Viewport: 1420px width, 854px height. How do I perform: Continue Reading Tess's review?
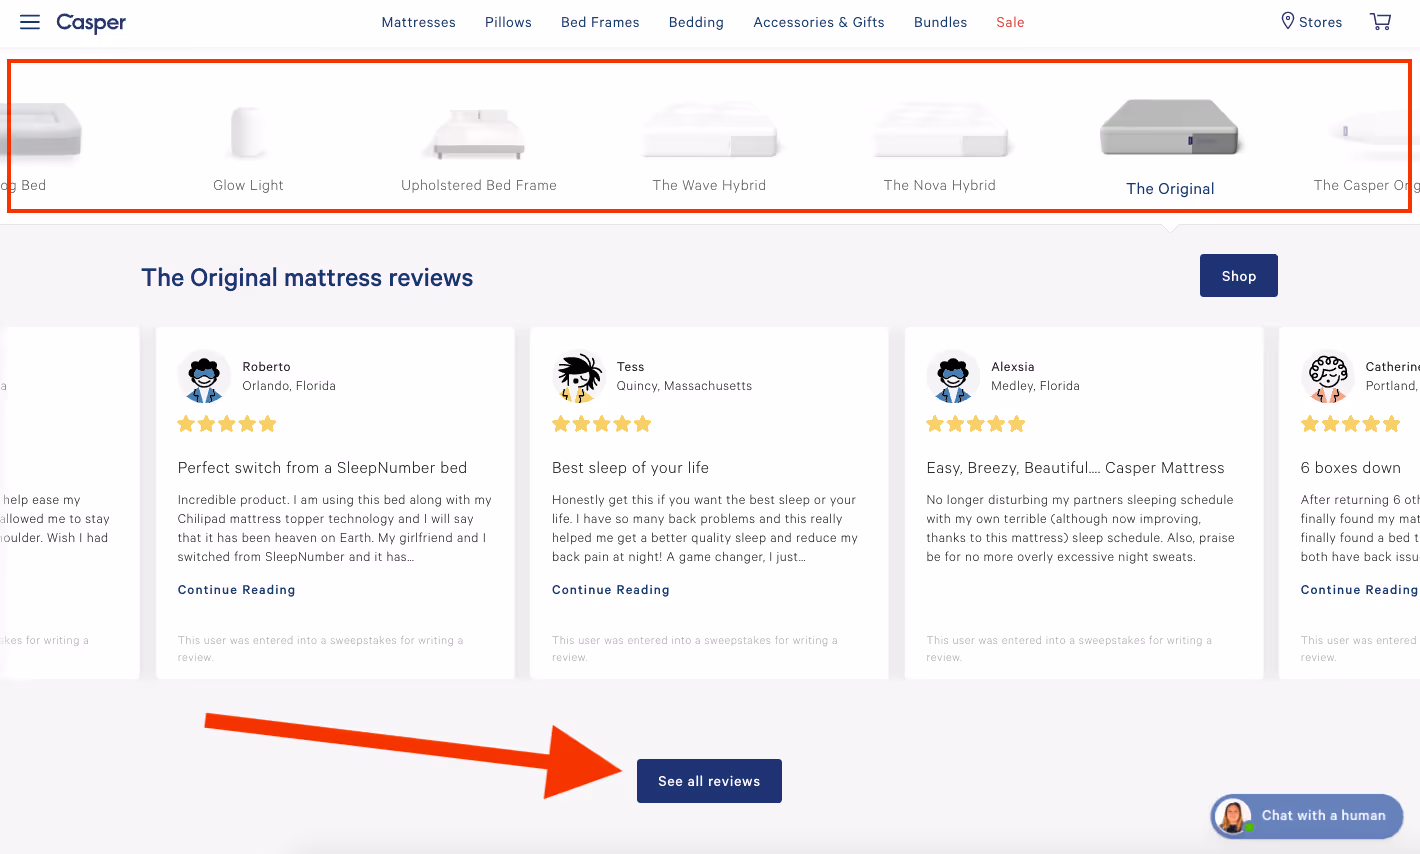(x=611, y=590)
